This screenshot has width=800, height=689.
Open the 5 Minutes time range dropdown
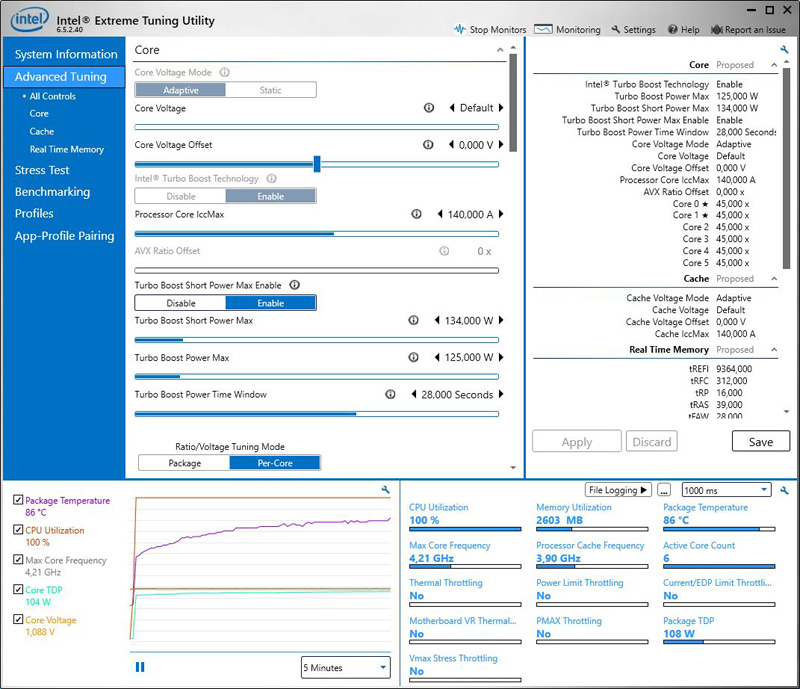[345, 668]
